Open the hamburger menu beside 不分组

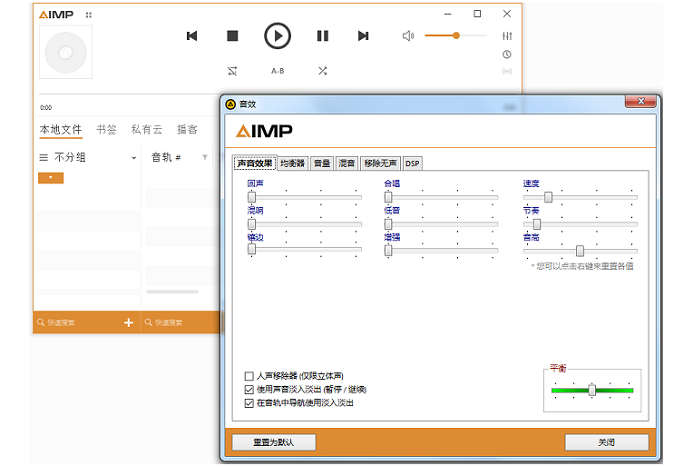[x=43, y=158]
